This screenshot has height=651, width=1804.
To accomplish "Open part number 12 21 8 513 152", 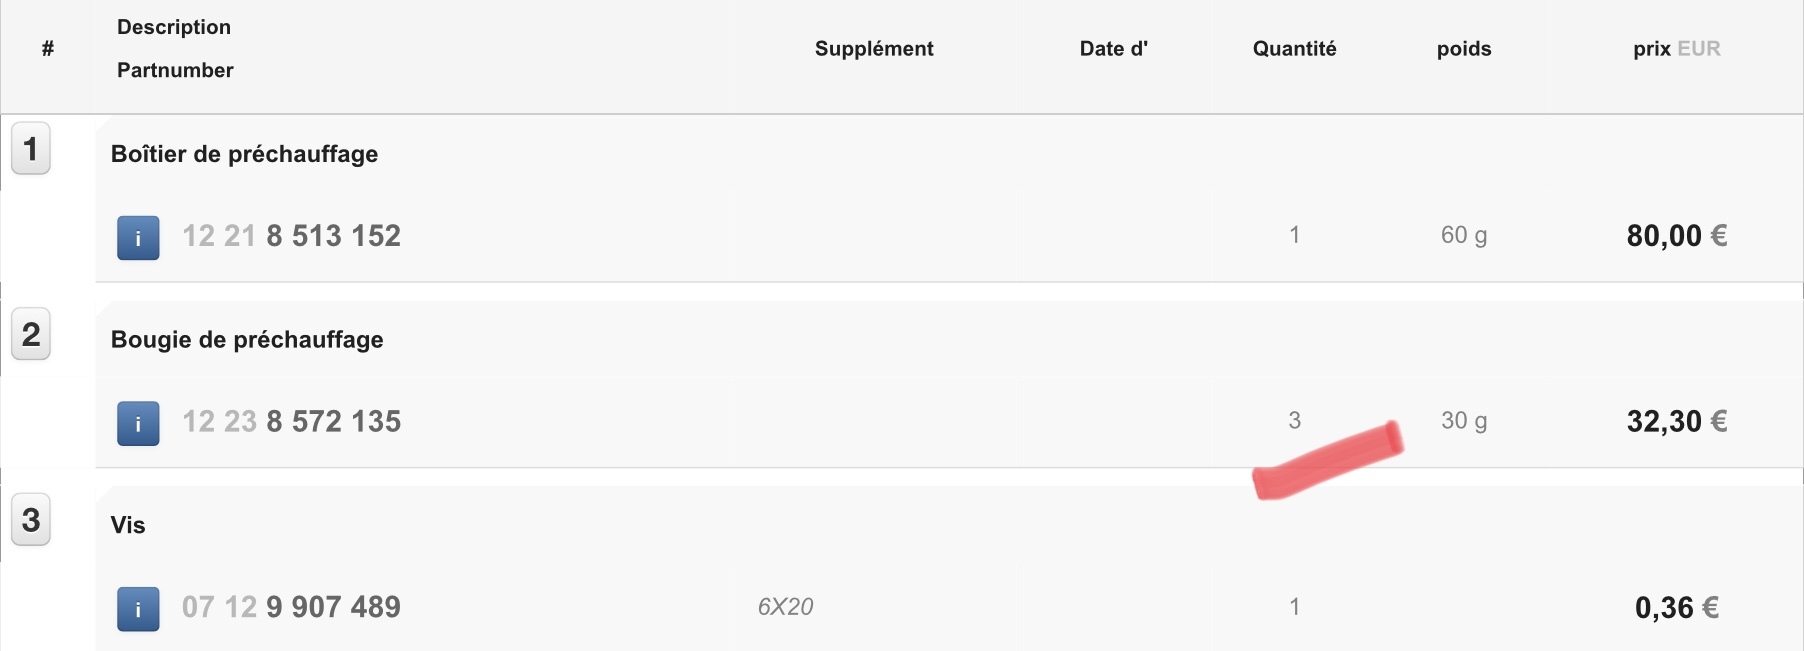I will coord(291,236).
